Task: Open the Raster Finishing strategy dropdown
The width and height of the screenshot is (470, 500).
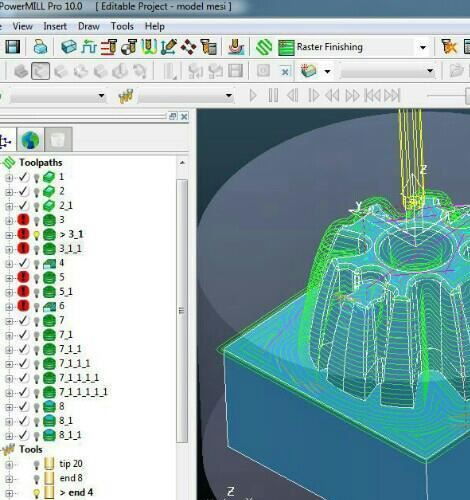Action: point(423,47)
